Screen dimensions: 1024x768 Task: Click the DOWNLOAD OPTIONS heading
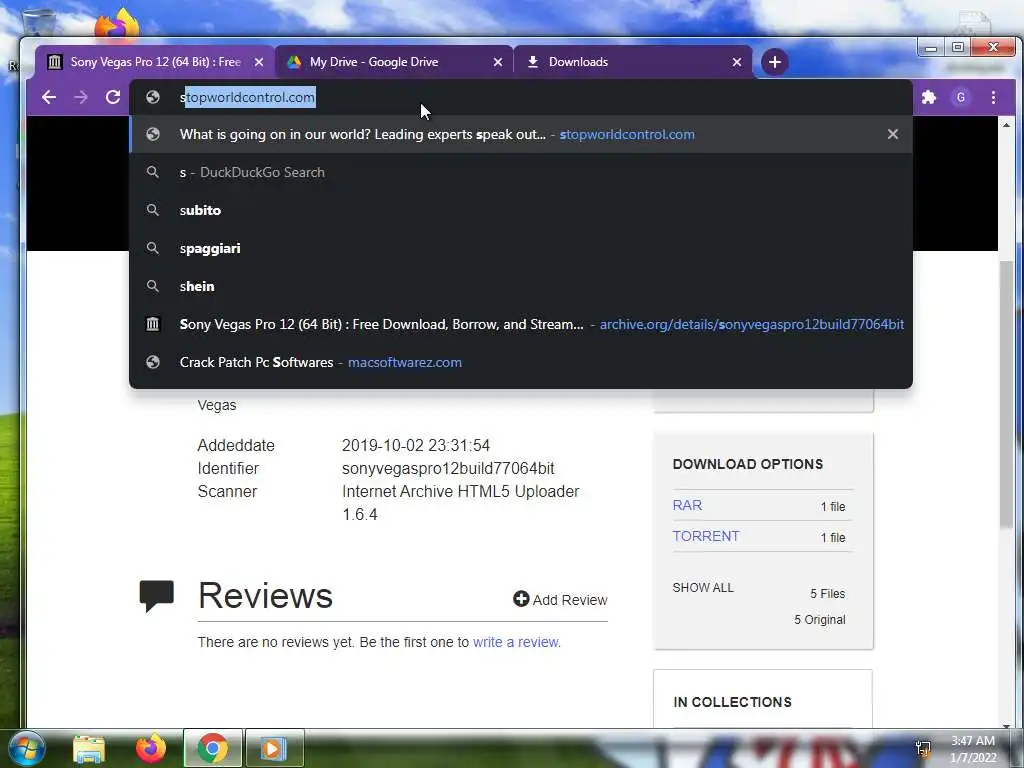pos(748,464)
